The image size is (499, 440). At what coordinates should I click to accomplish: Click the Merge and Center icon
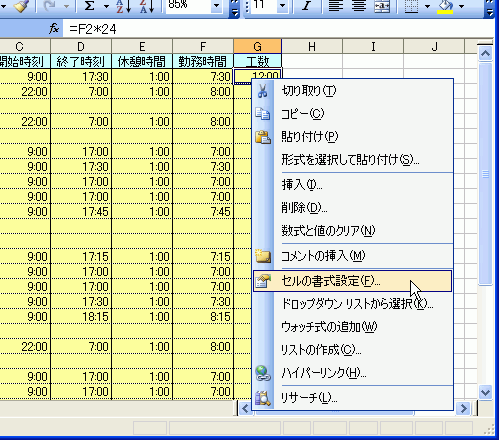tap(382, 6)
